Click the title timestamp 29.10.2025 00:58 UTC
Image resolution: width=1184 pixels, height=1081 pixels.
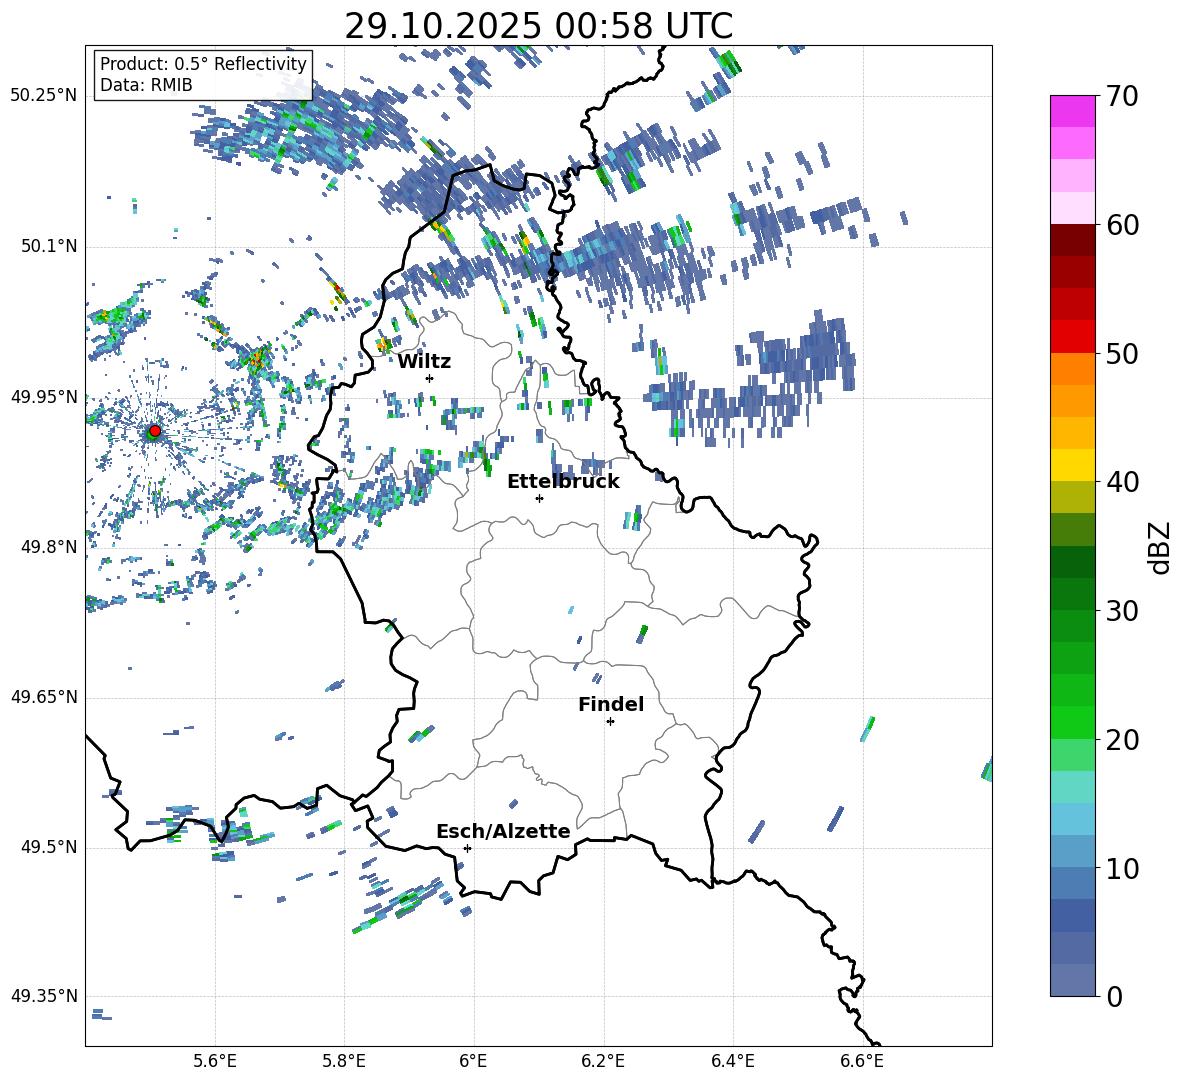coord(538,26)
